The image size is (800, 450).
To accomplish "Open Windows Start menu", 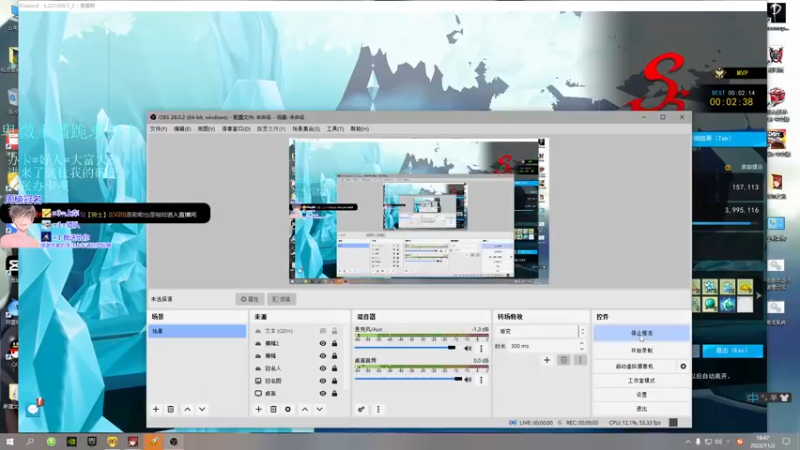I will point(9,441).
